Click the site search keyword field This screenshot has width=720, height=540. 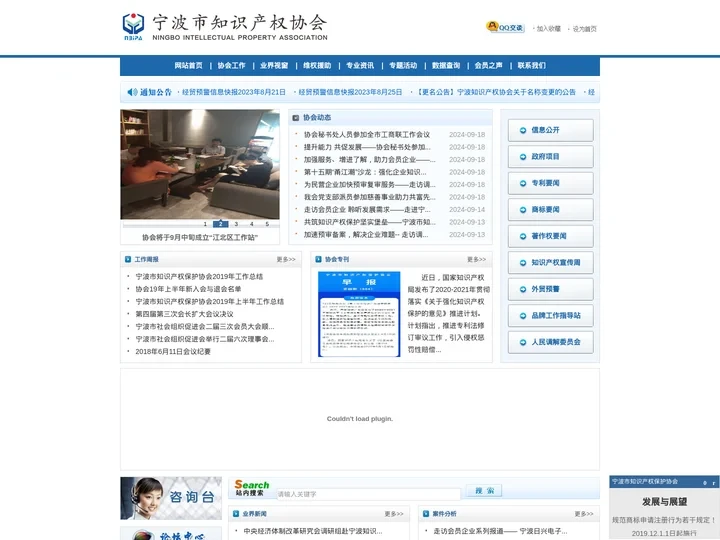coord(368,494)
